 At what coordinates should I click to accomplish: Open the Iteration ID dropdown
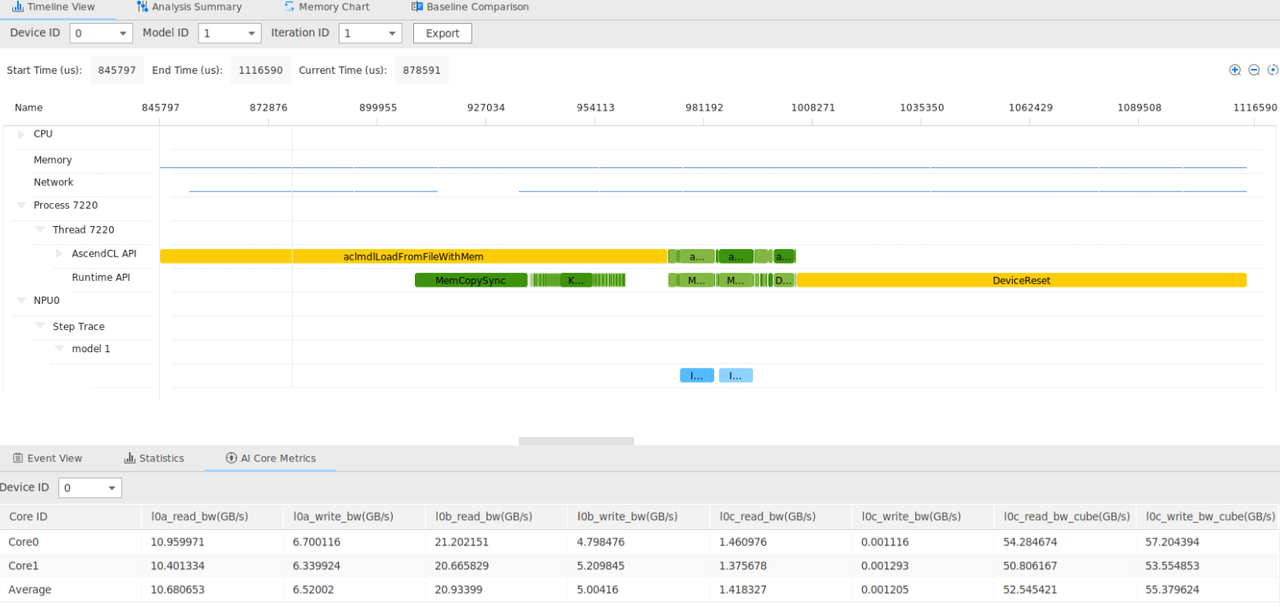370,33
